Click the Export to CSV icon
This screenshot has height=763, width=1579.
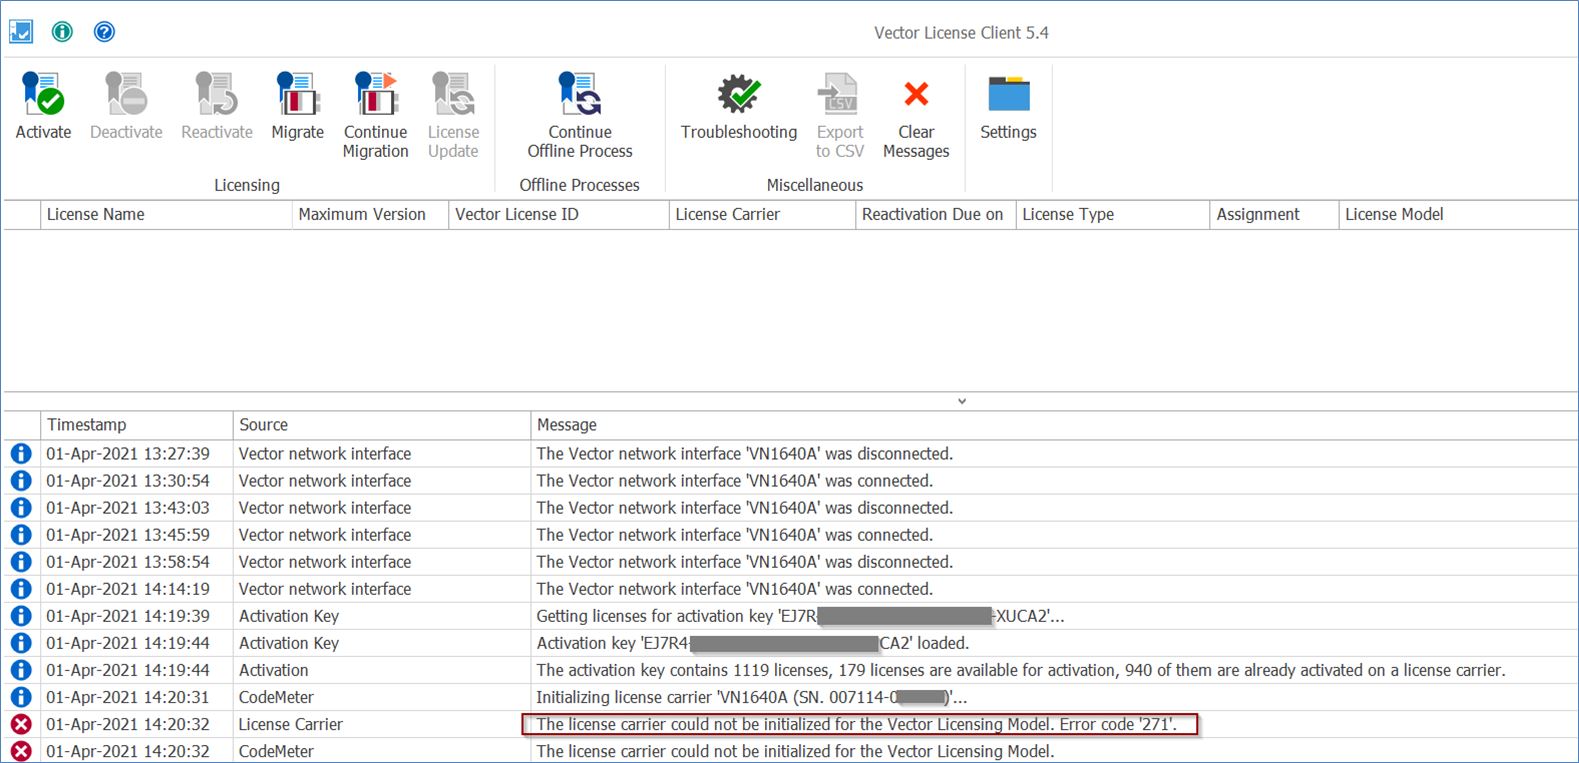pos(839,95)
